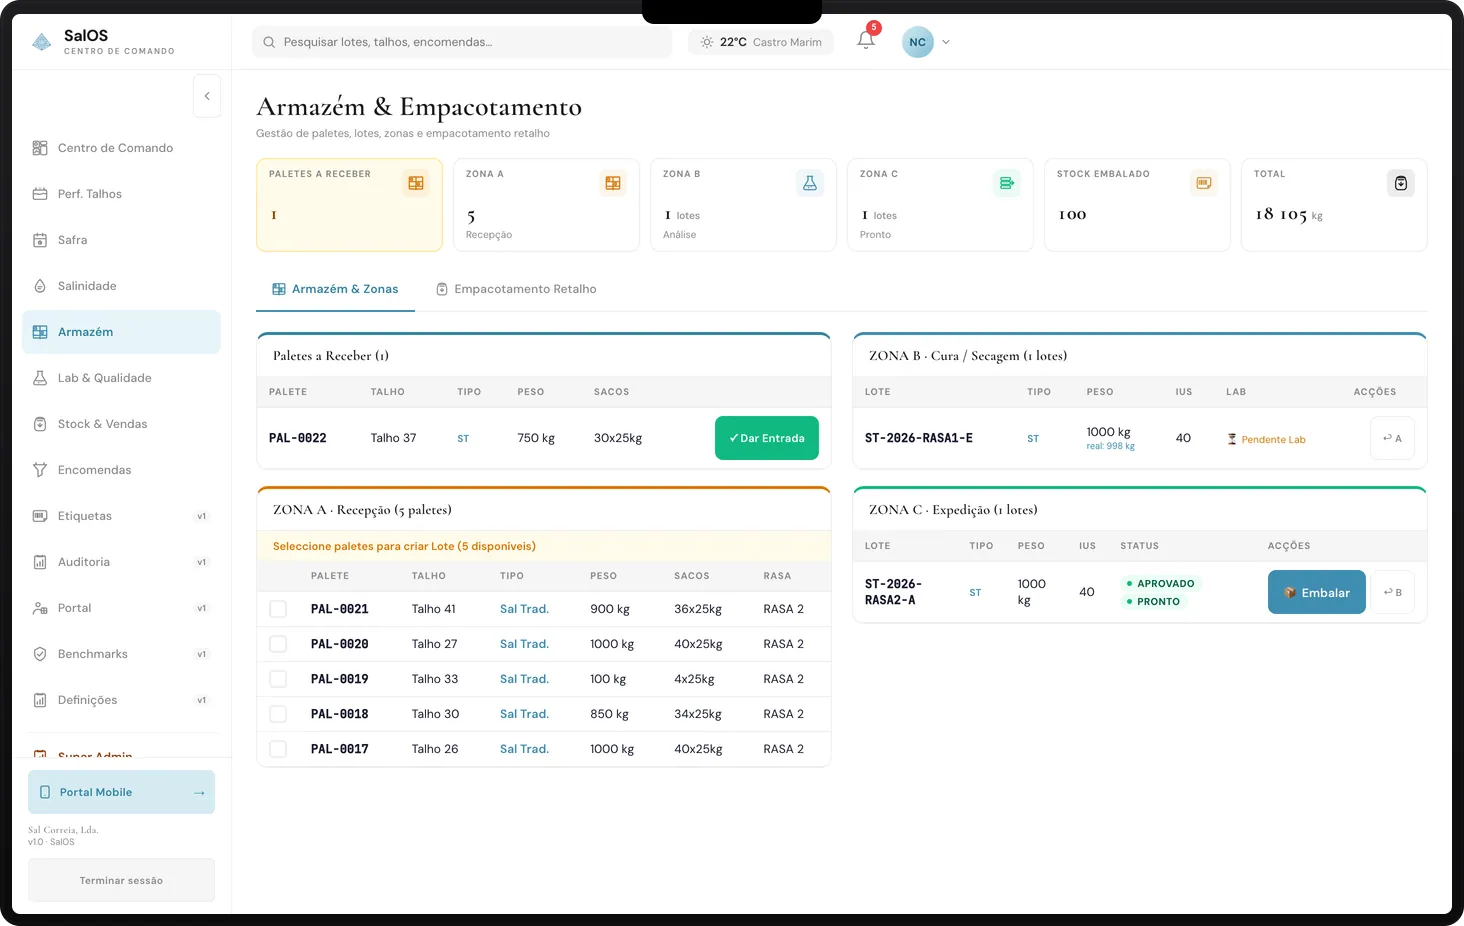Check the box for pallet PAL-0017
The width and height of the screenshot is (1464, 926).
click(x=278, y=749)
